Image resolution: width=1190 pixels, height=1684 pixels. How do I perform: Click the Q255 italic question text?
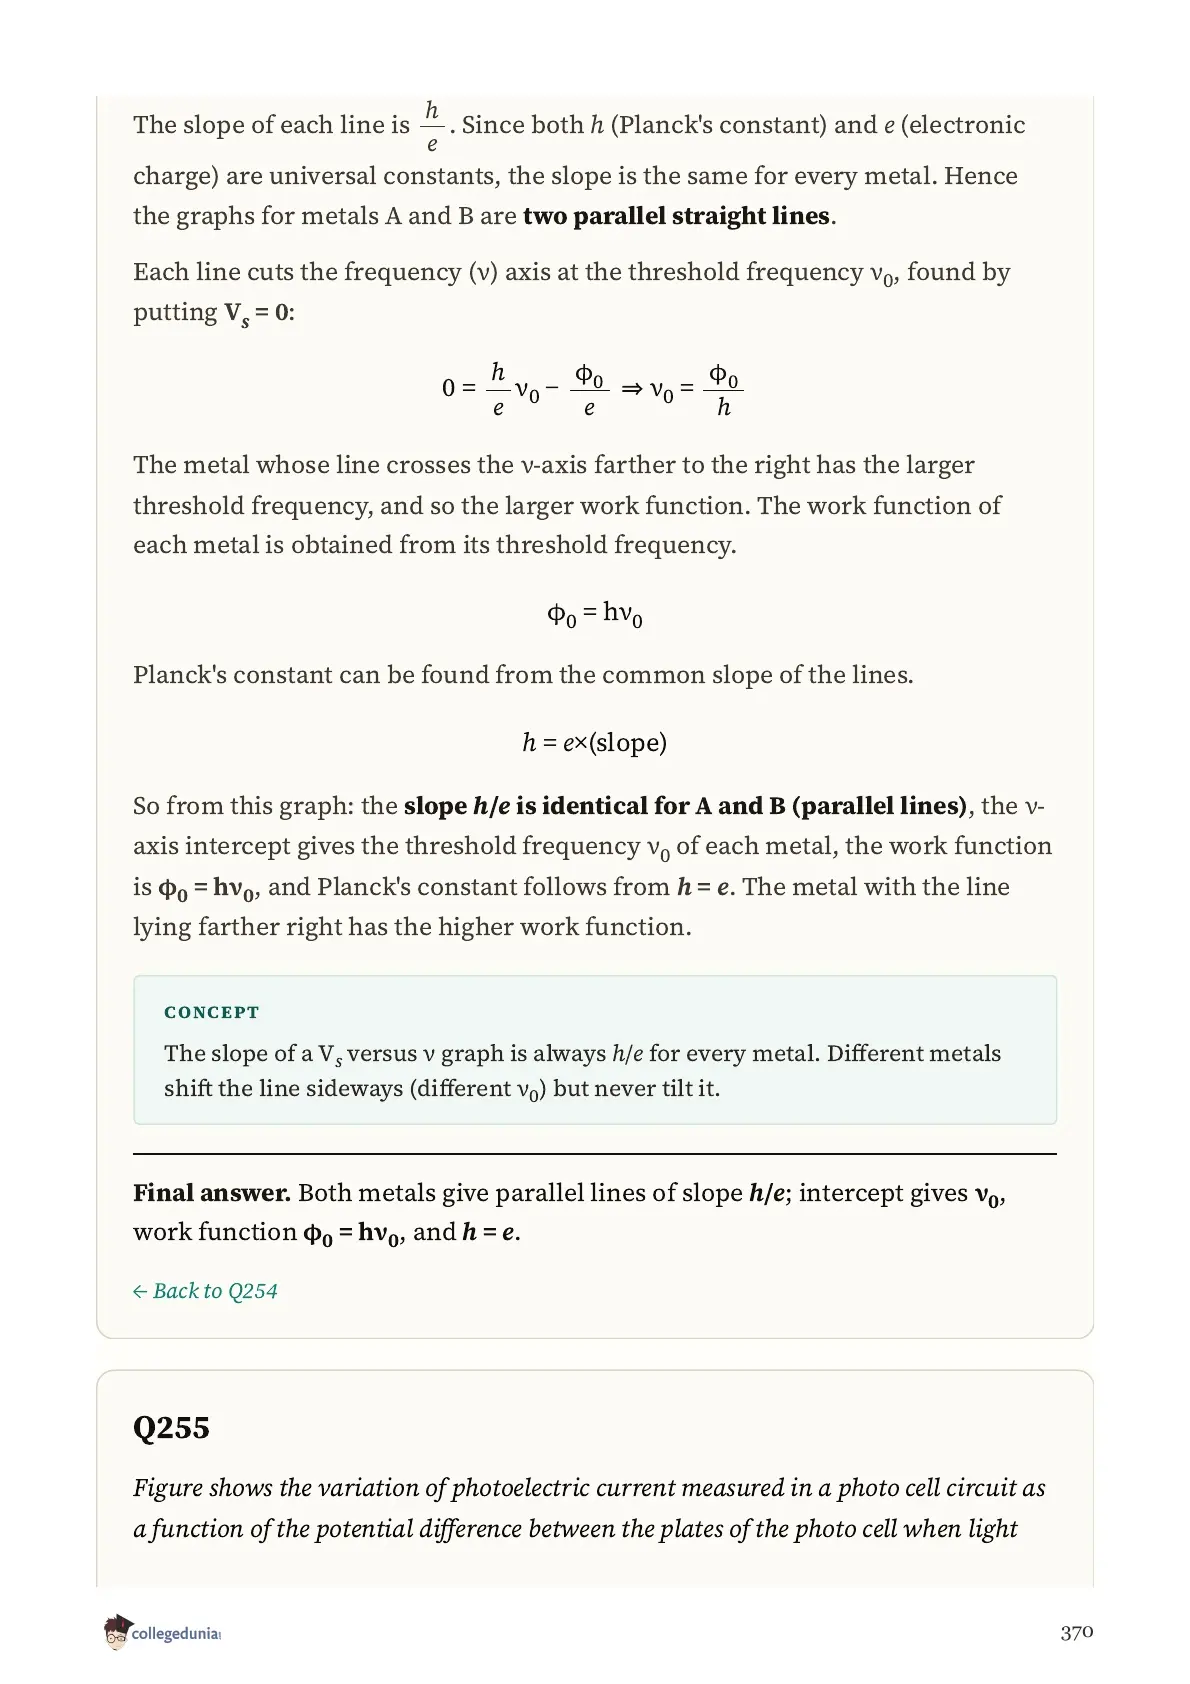pos(590,1508)
